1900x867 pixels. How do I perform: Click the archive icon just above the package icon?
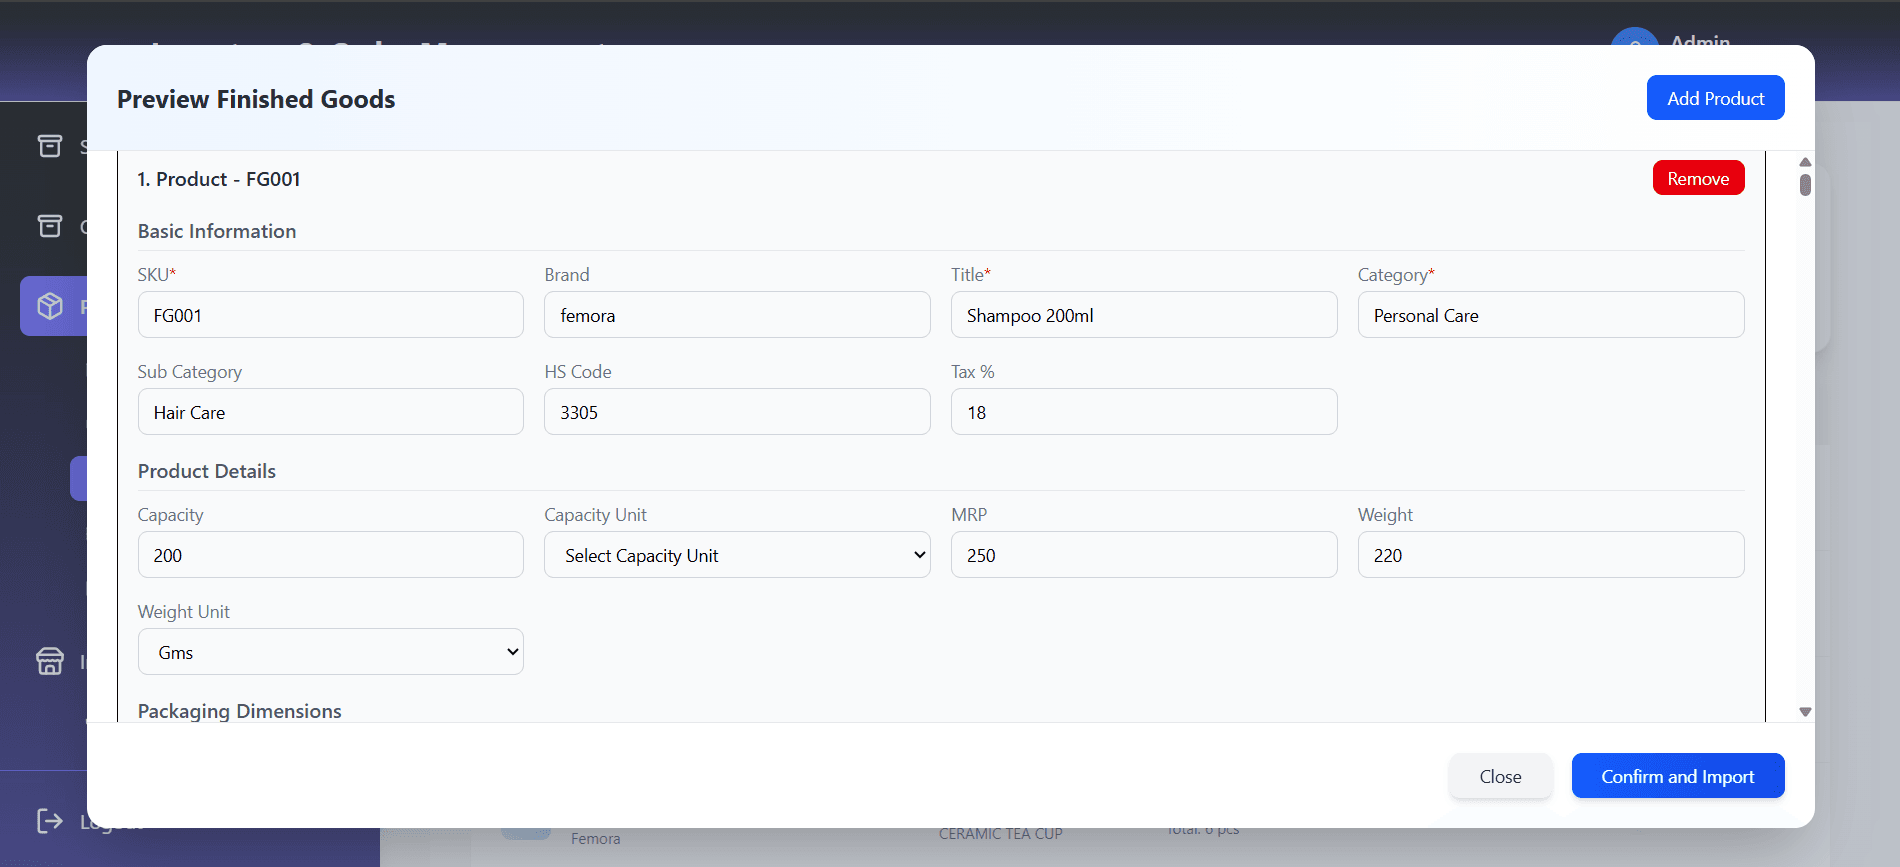pos(50,226)
